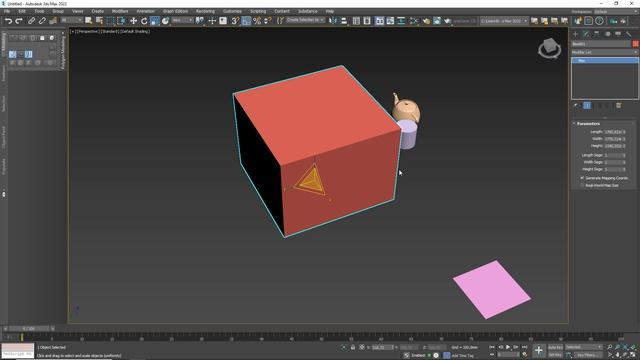Open the File menu
640x360 pixels.
click(7, 11)
